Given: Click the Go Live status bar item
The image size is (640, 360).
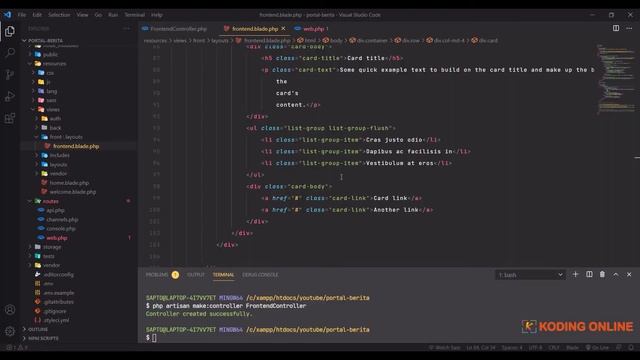Looking at the screenshot, I should point(597,347).
